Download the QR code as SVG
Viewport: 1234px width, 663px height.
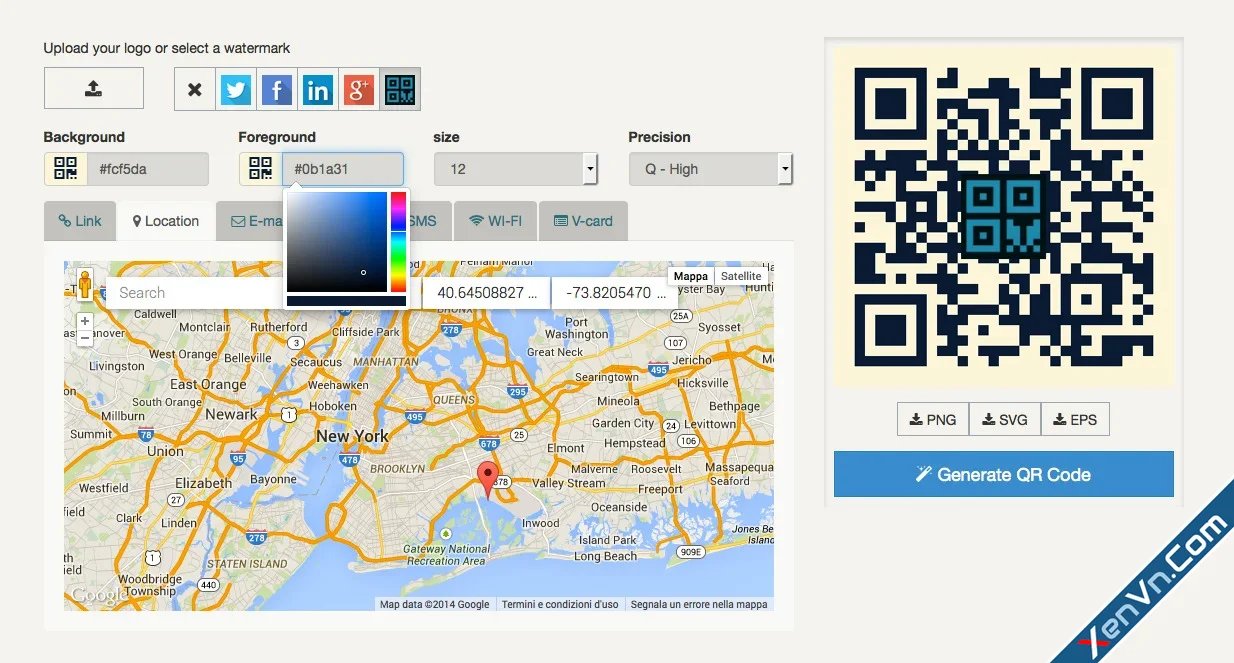pos(1004,419)
